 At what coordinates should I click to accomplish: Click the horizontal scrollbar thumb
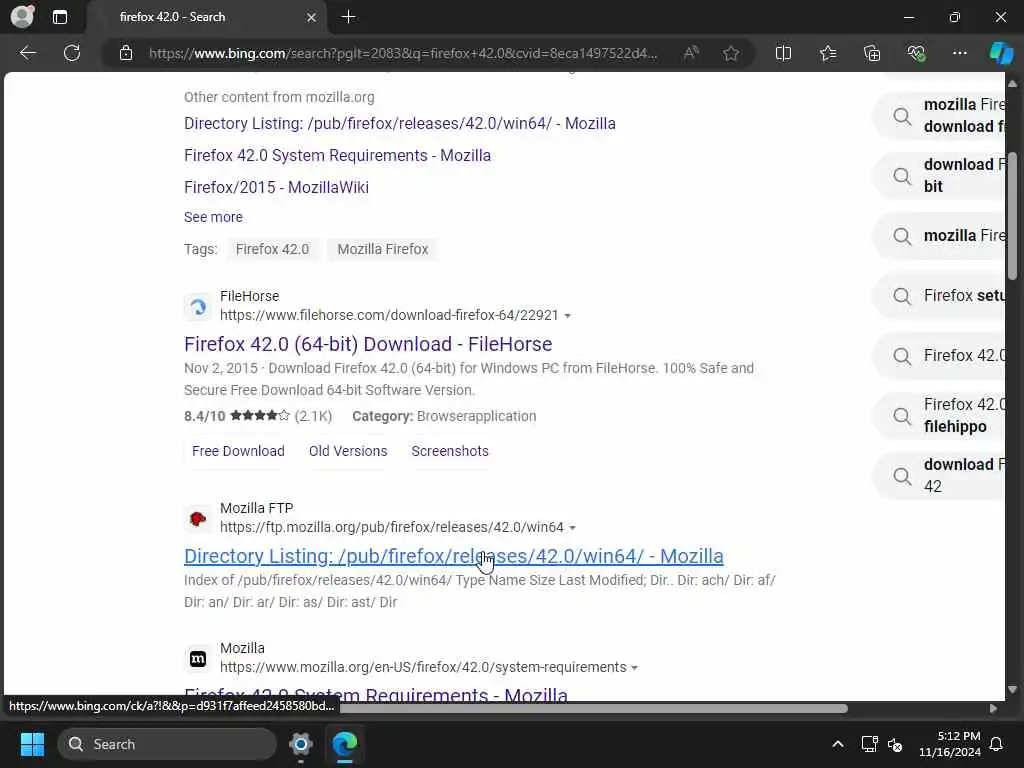[x=593, y=709]
